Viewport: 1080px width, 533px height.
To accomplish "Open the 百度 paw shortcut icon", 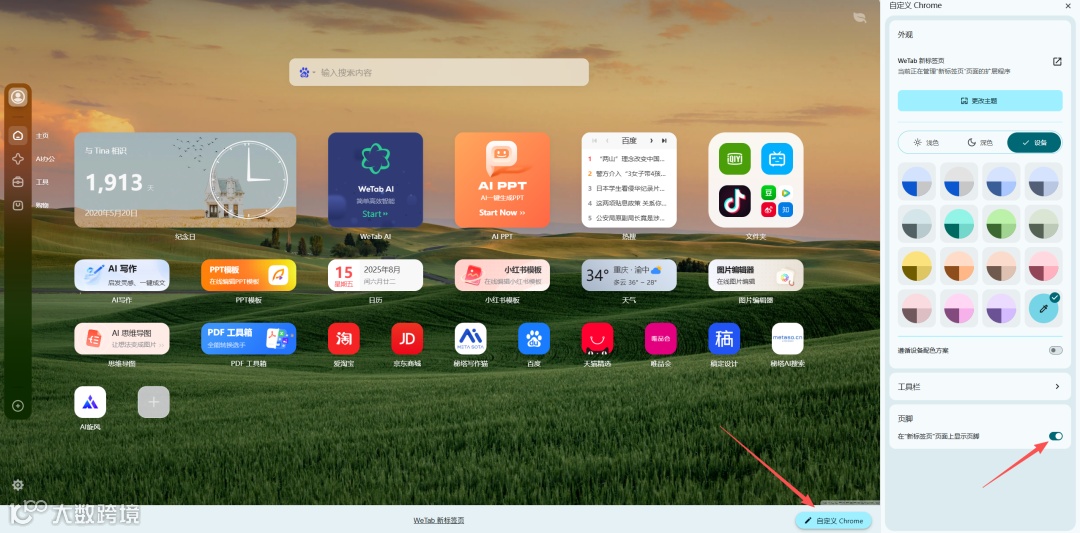I will 534,339.
